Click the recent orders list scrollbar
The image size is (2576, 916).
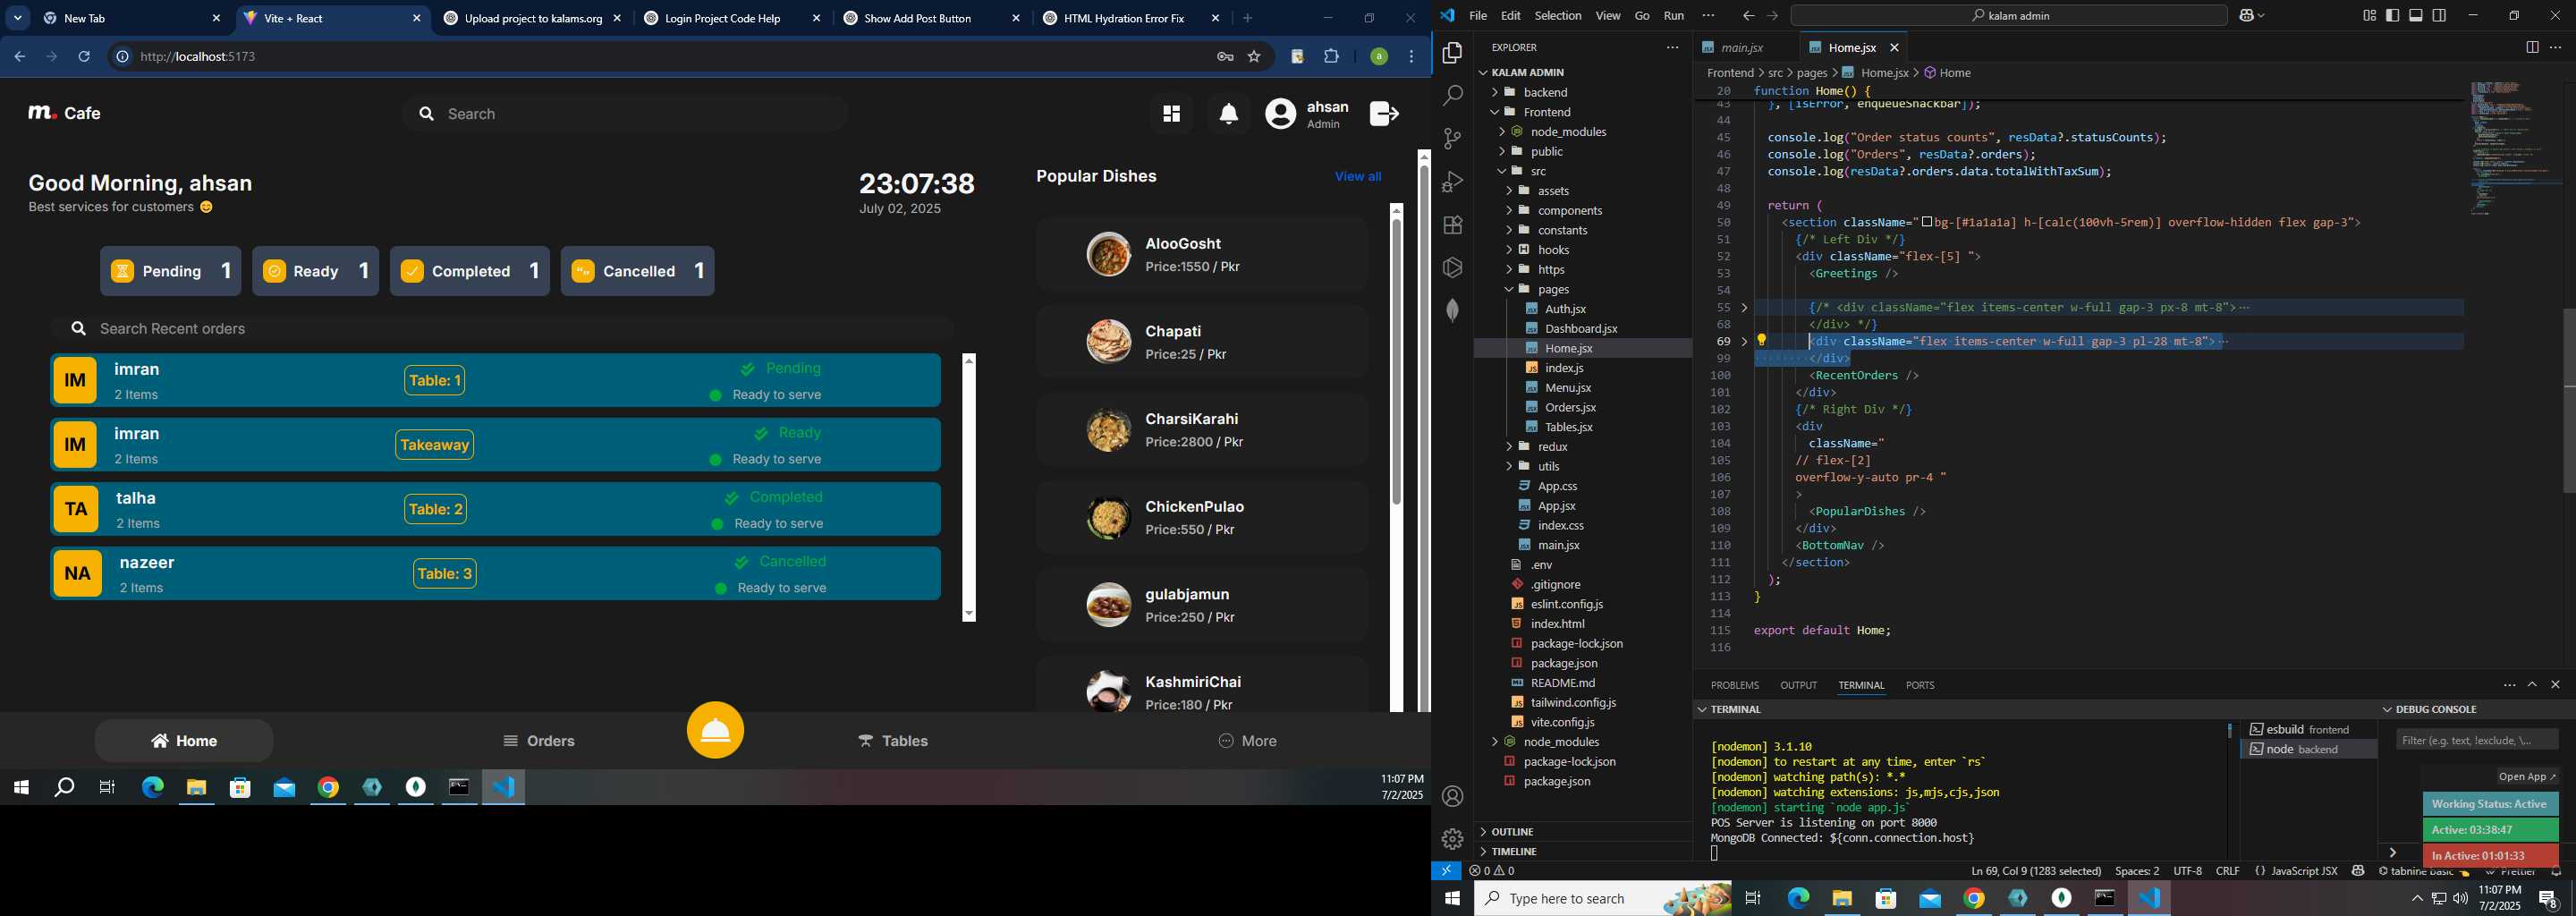[x=968, y=487]
